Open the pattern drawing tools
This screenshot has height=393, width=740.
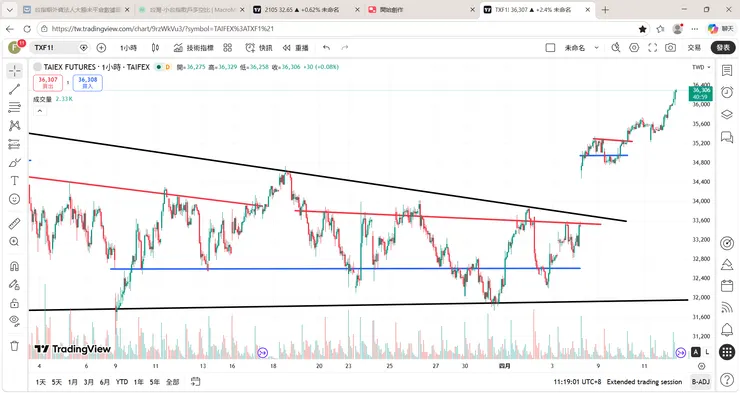click(x=15, y=125)
